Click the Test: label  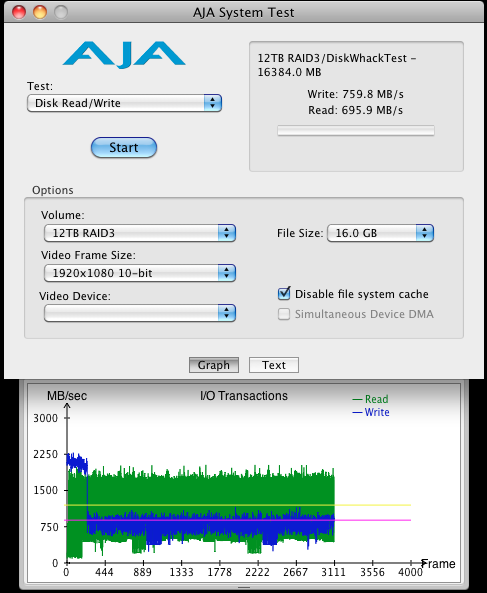(40, 86)
